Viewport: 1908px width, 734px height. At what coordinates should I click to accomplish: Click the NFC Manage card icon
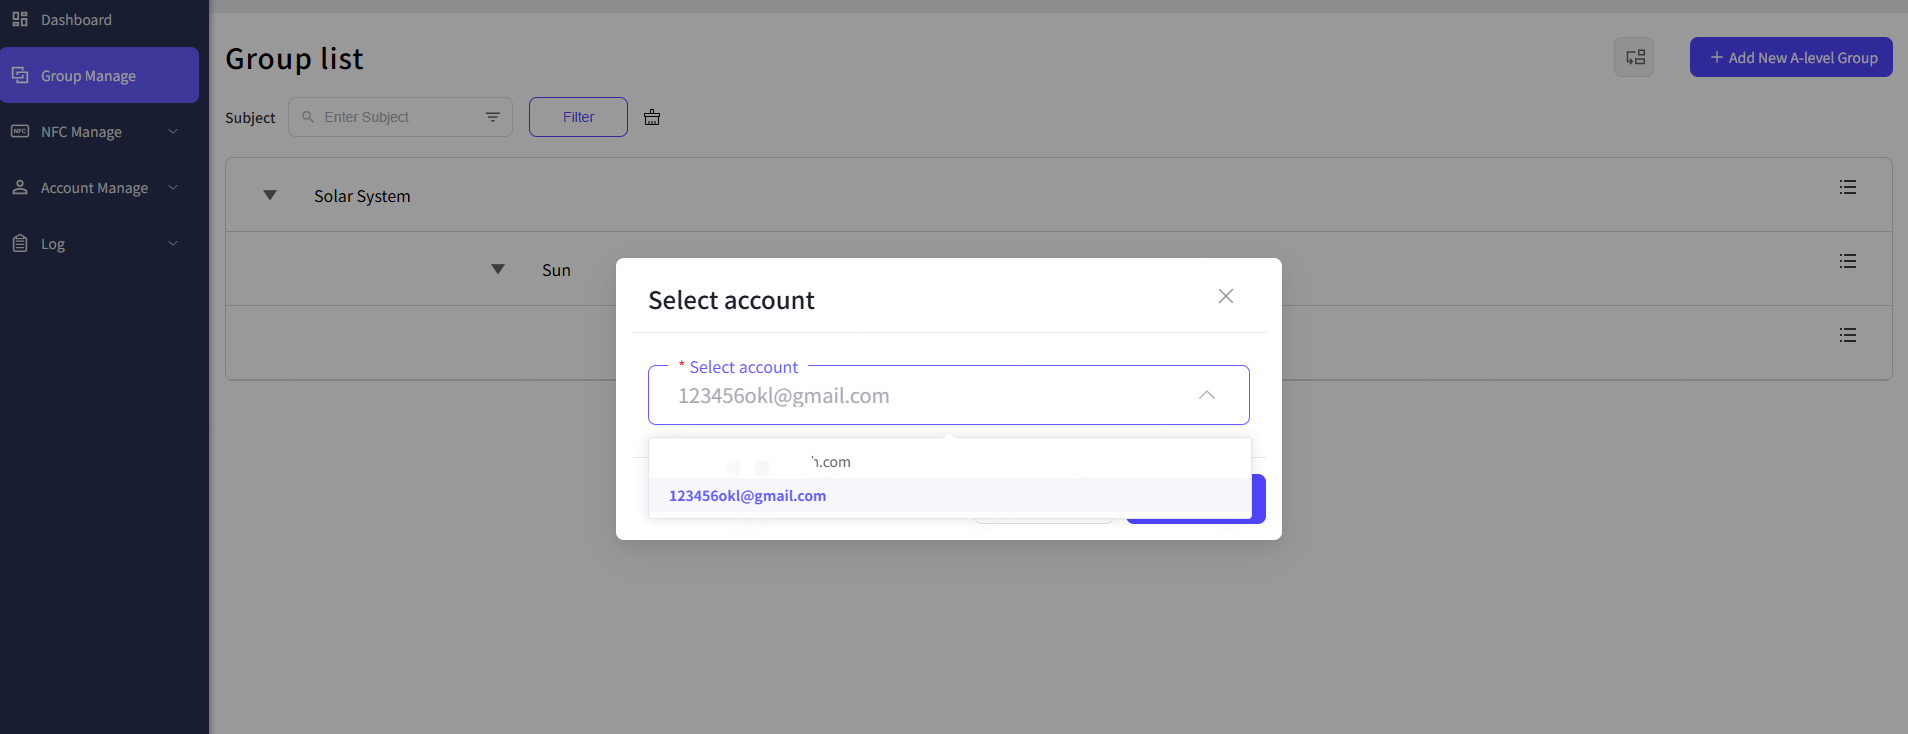[20, 131]
